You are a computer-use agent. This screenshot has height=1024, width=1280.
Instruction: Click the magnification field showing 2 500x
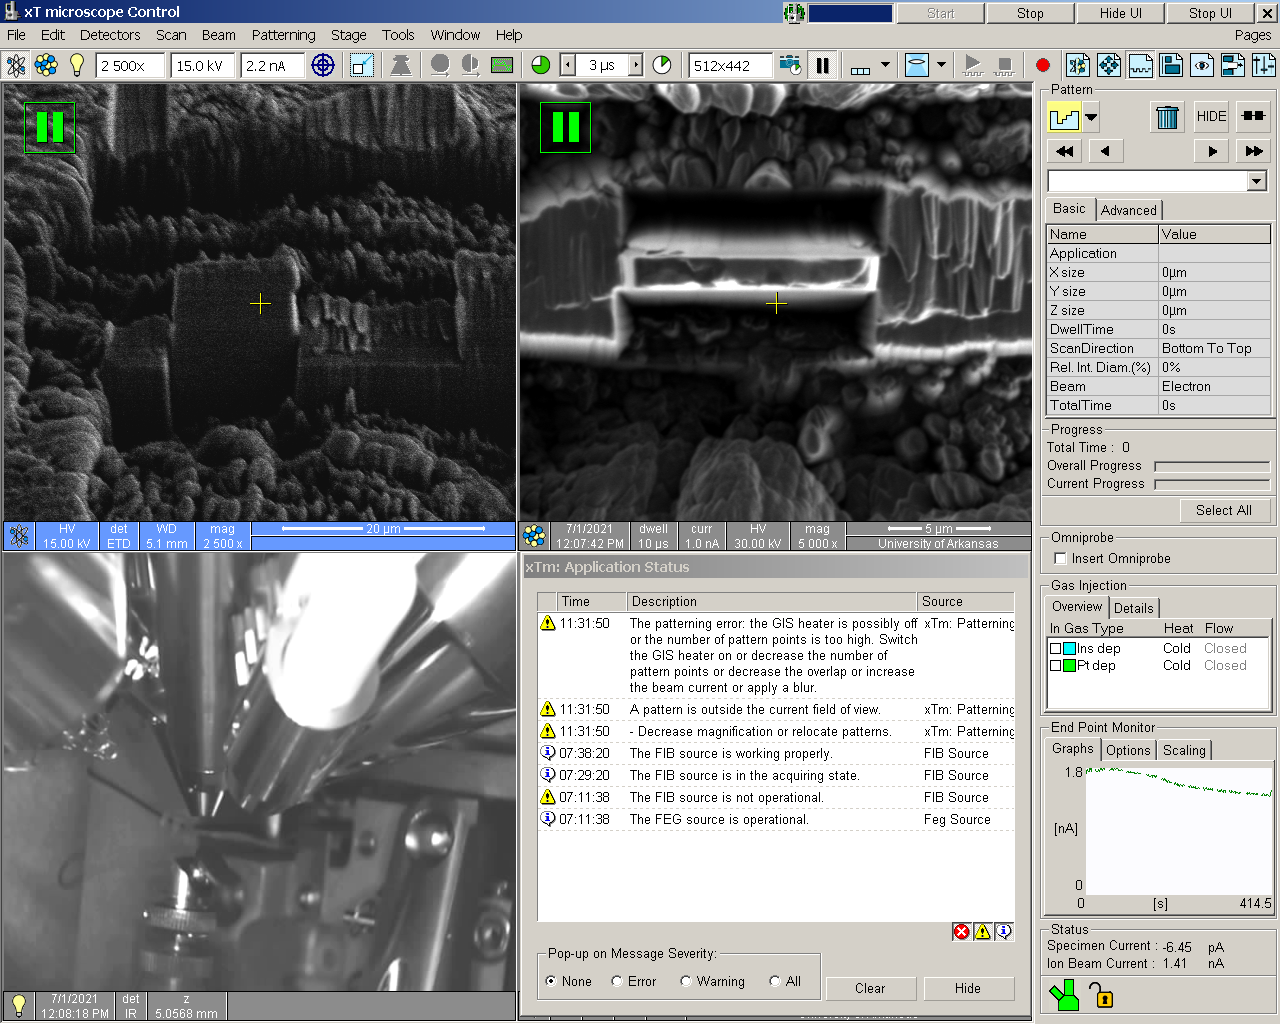click(x=130, y=66)
